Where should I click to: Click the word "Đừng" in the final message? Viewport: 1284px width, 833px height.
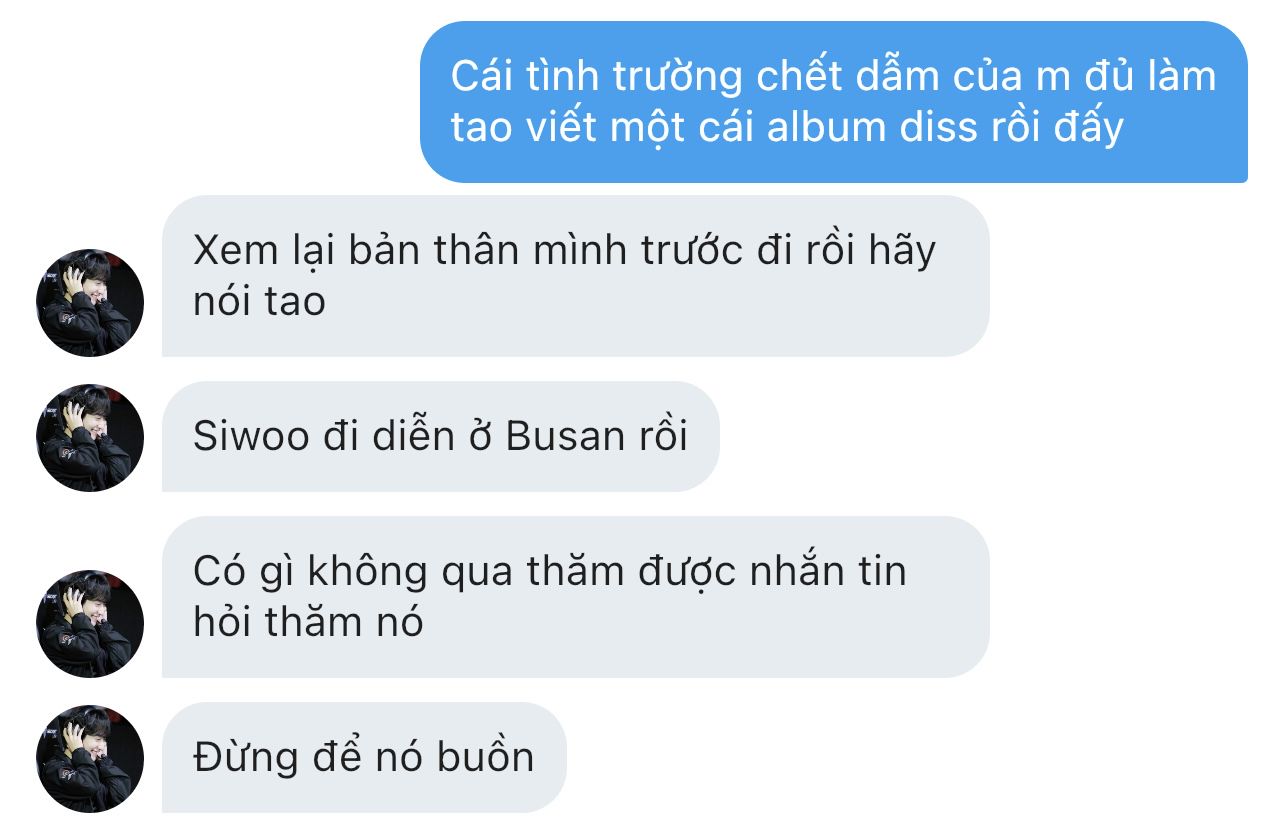pos(246,757)
